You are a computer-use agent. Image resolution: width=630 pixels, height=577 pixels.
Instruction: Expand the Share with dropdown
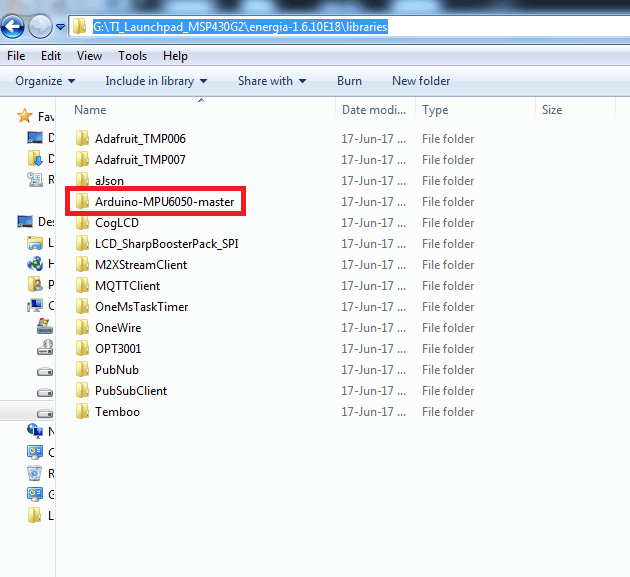(272, 81)
